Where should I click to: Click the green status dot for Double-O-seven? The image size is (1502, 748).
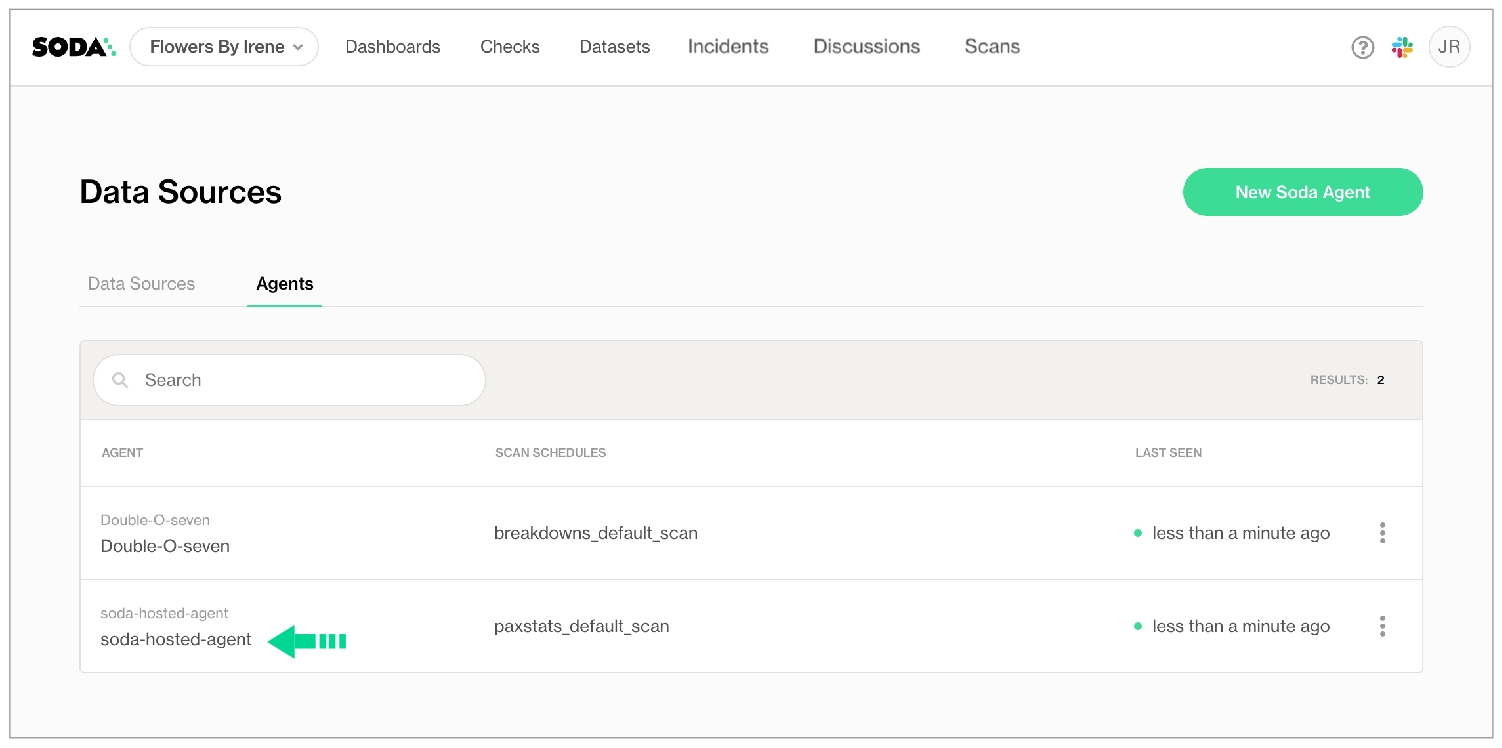(x=1138, y=533)
